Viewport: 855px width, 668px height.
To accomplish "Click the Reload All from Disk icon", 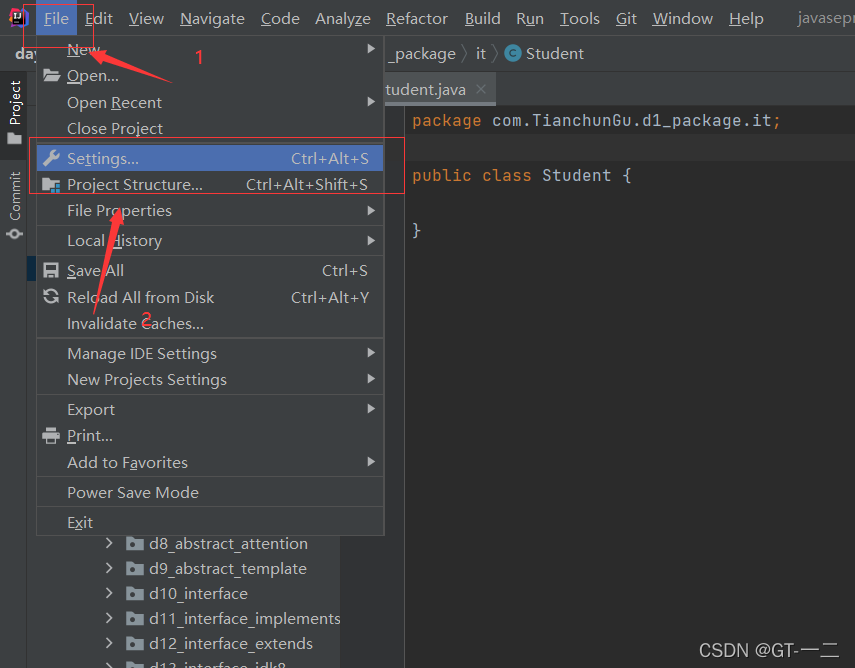I will click(x=51, y=297).
